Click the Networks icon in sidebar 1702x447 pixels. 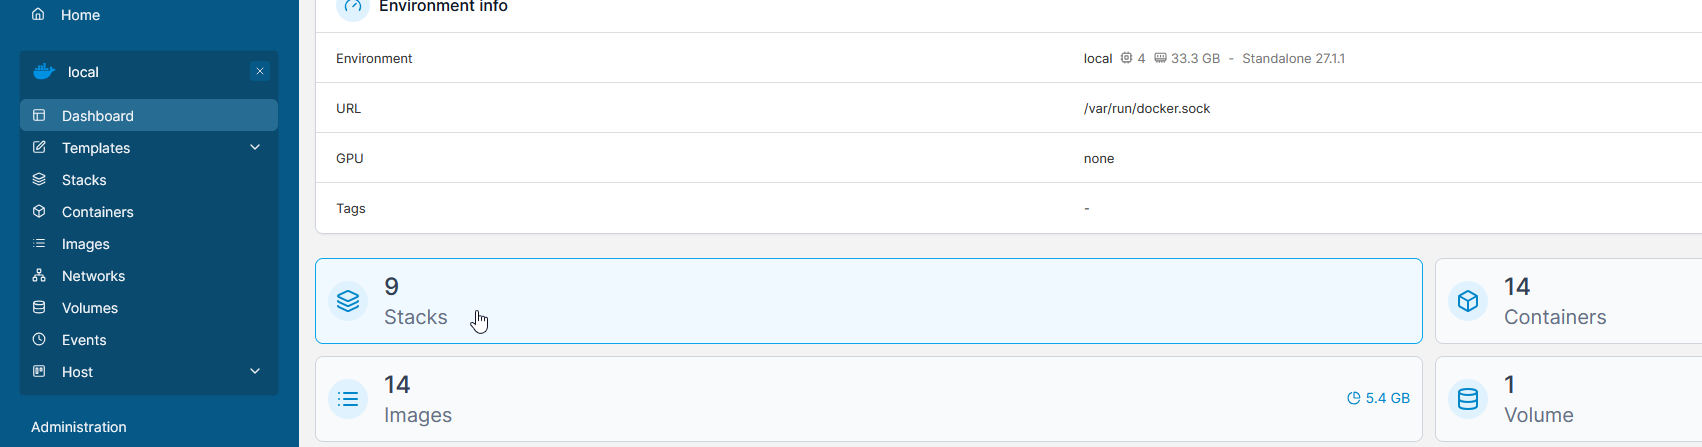[39, 275]
